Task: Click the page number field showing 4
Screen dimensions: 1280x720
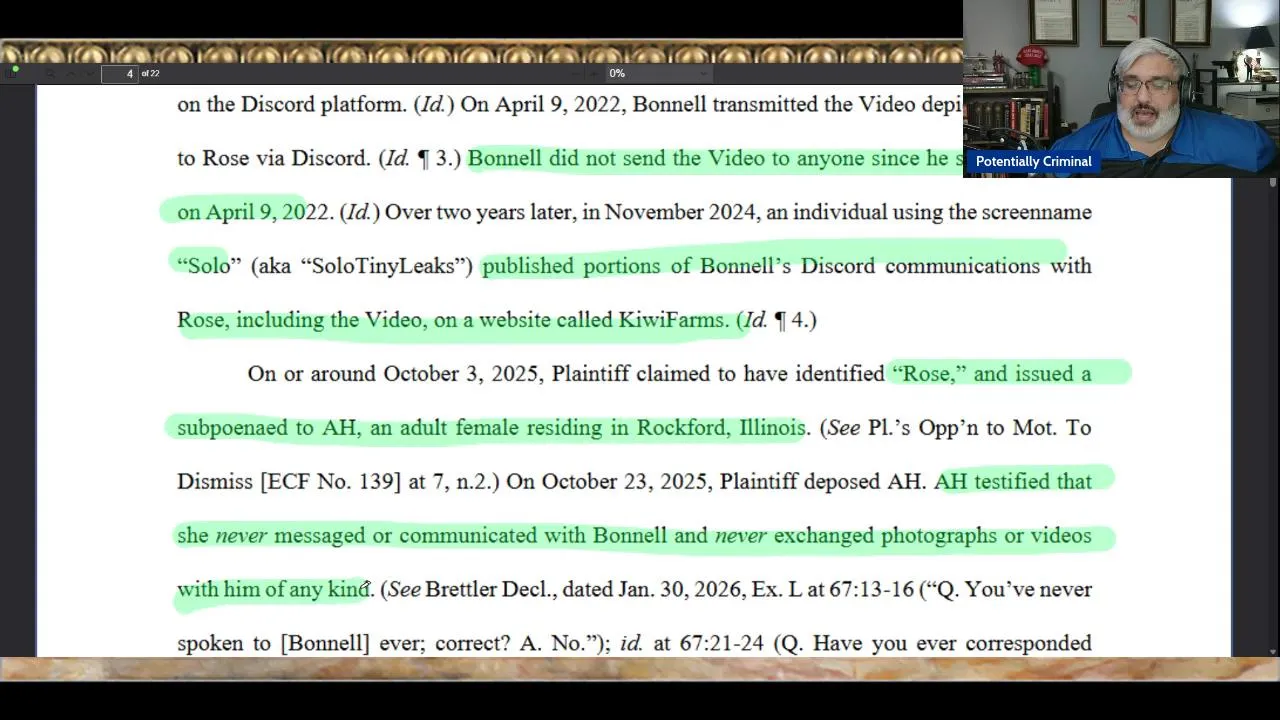Action: [120, 74]
